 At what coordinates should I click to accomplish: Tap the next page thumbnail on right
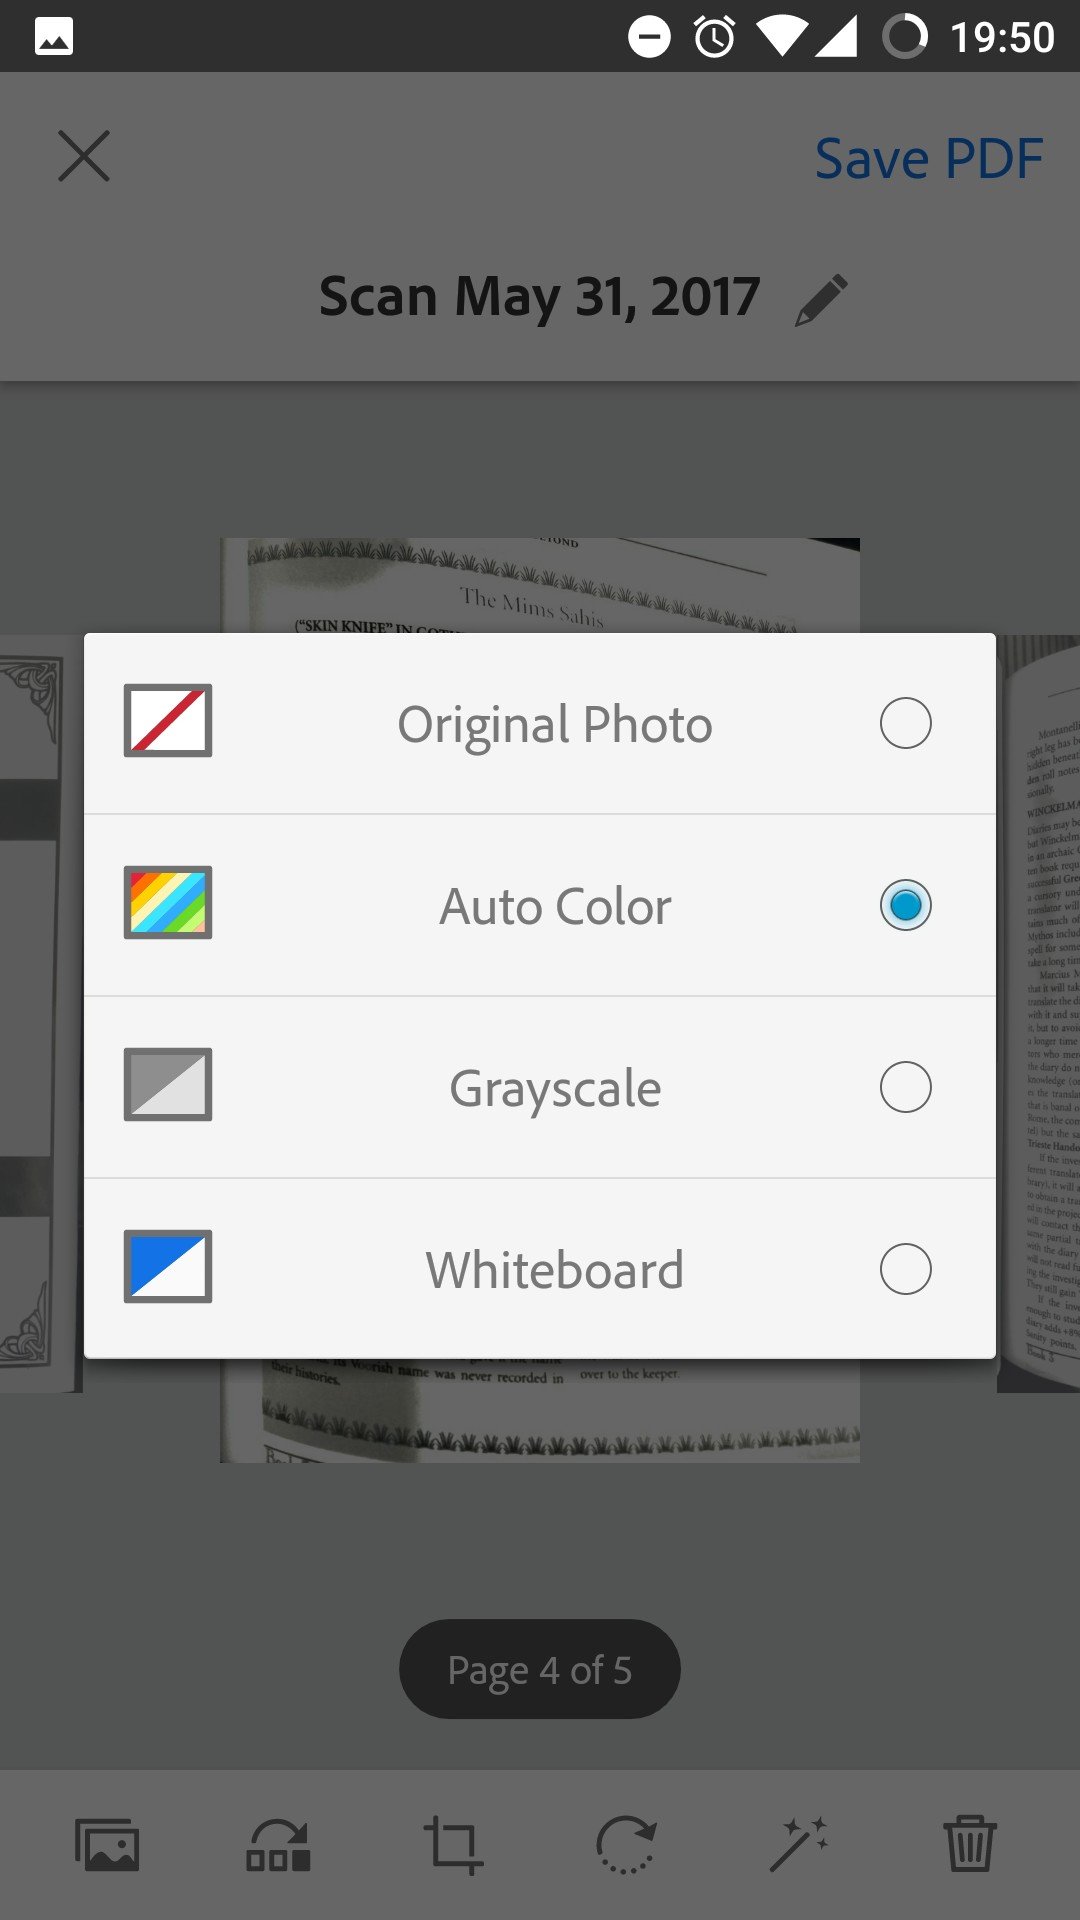point(1038,1013)
